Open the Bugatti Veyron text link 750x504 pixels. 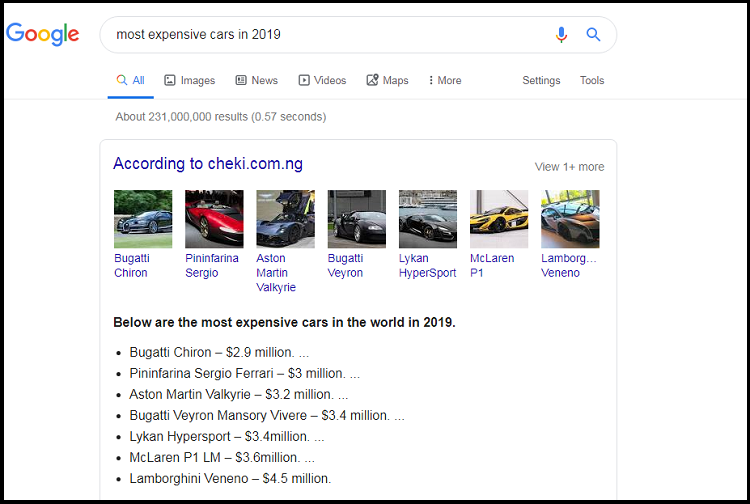345,265
